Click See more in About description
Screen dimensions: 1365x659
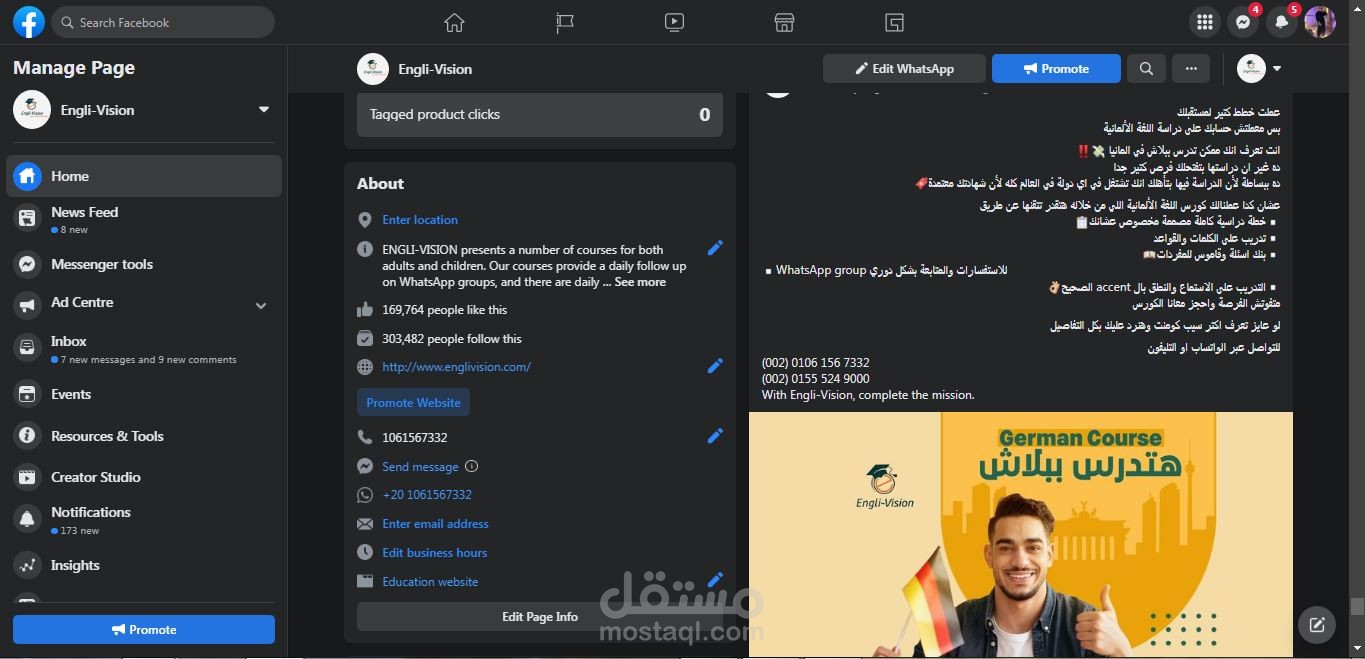point(640,282)
